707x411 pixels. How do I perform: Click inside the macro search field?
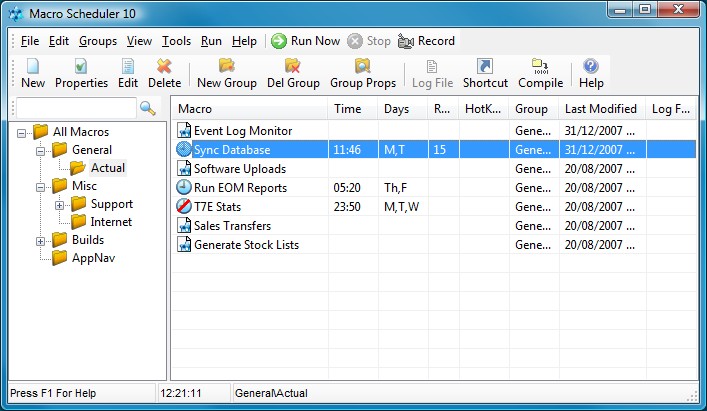point(76,108)
